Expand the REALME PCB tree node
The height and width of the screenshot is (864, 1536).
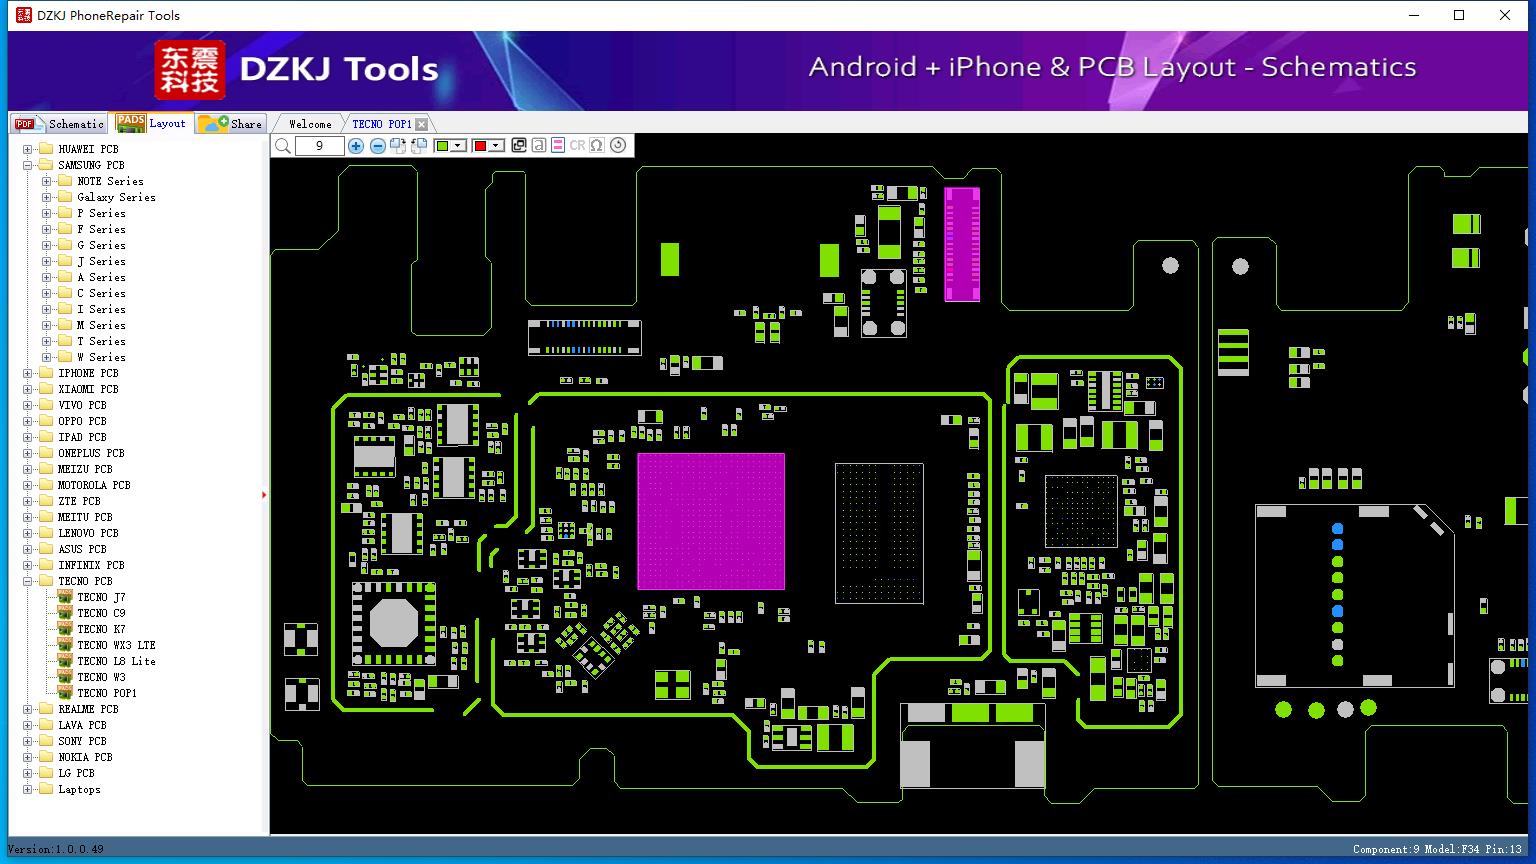coord(28,709)
